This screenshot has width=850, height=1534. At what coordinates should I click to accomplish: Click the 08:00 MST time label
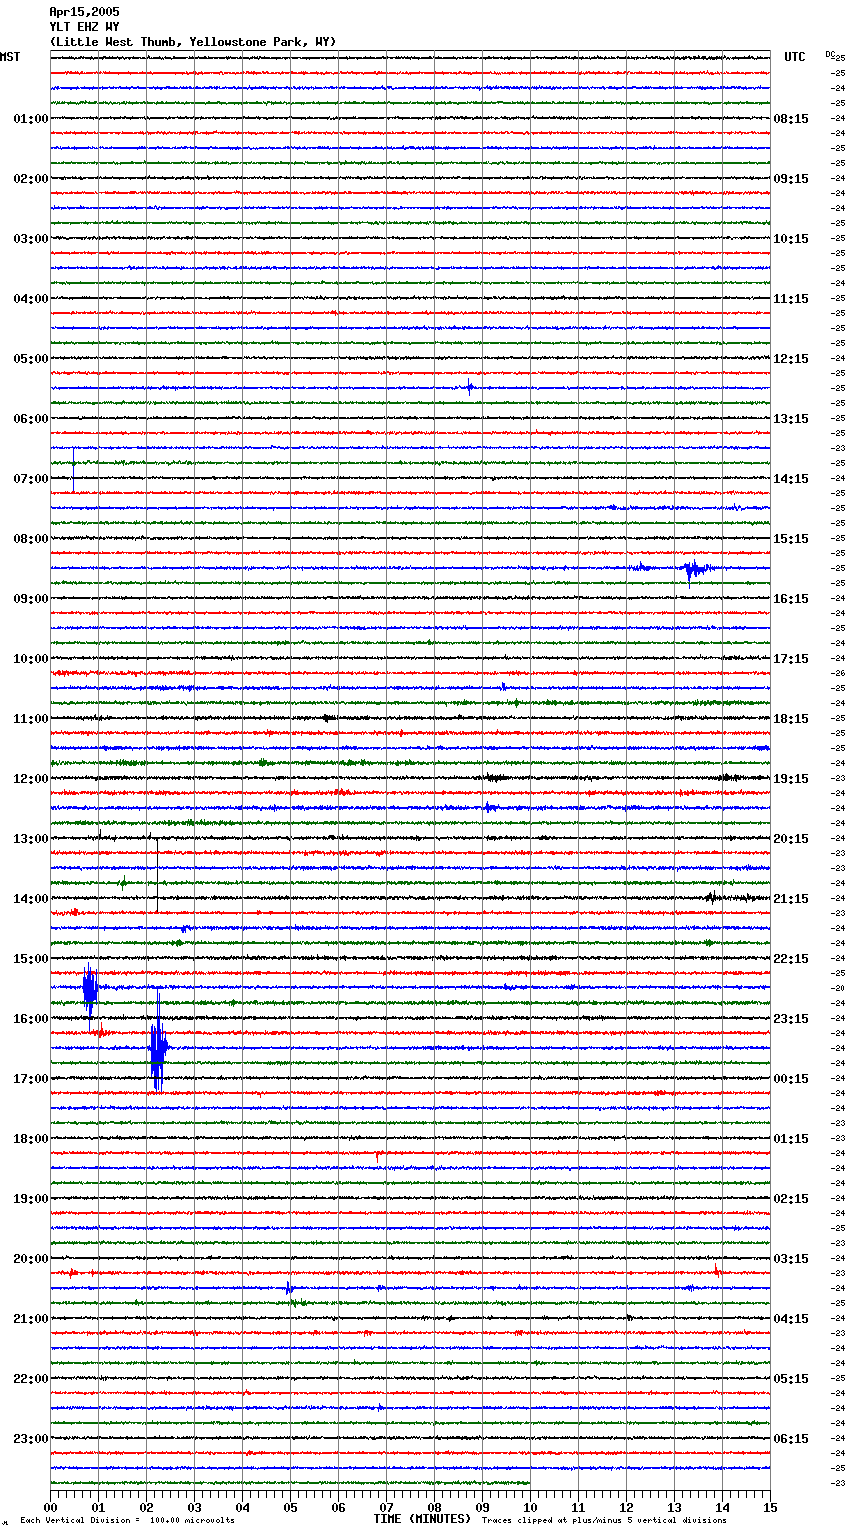[31, 539]
